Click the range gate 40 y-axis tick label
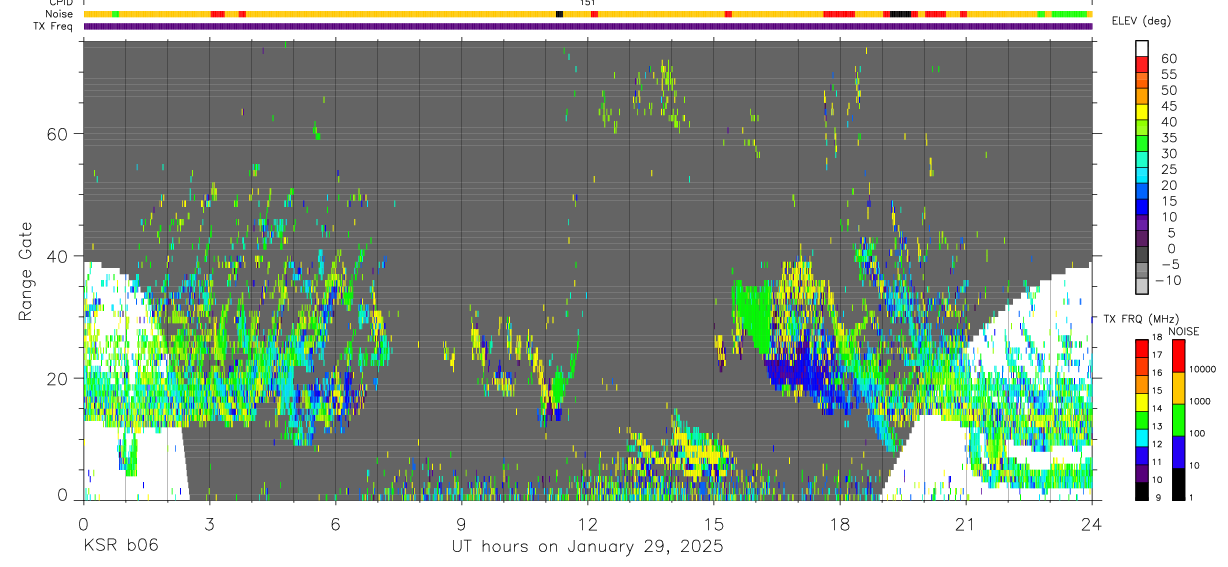The height and width of the screenshot is (567, 1228). coord(59,256)
